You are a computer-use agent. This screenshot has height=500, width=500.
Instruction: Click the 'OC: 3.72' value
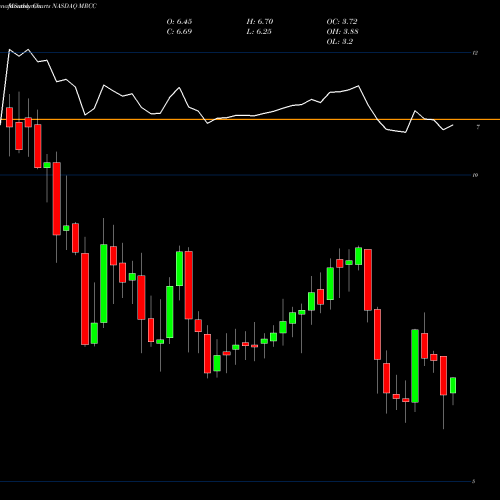click(x=342, y=22)
